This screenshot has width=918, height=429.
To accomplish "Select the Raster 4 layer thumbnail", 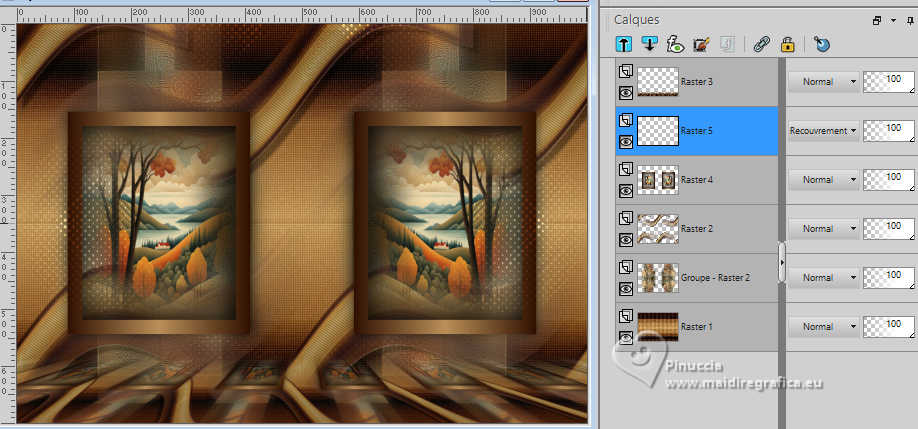I will click(657, 180).
